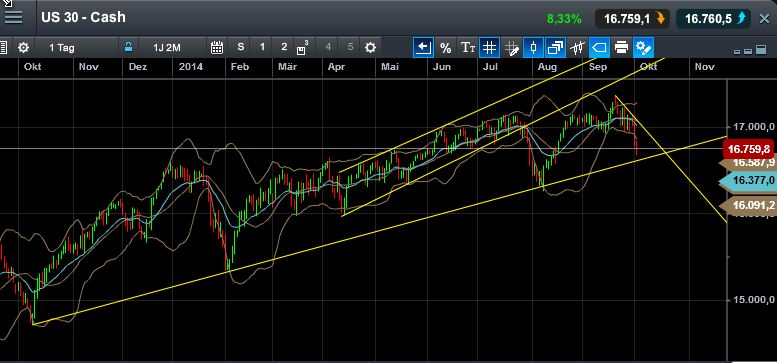
Task: Select the S layout preset
Action: click(241, 48)
